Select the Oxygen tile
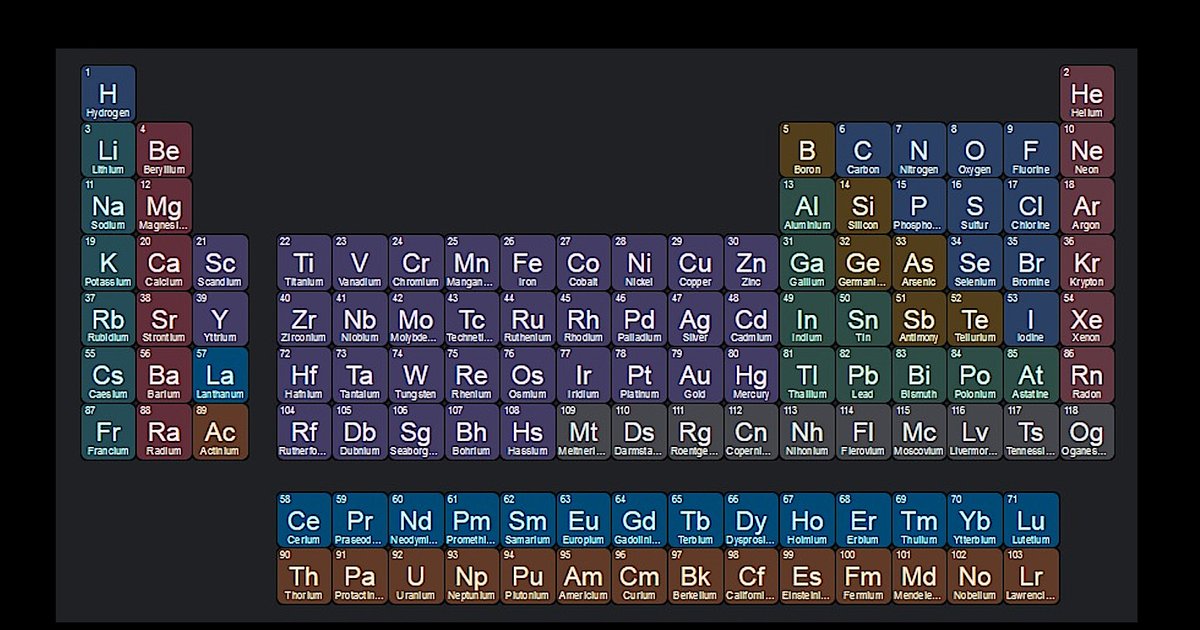 (975, 151)
